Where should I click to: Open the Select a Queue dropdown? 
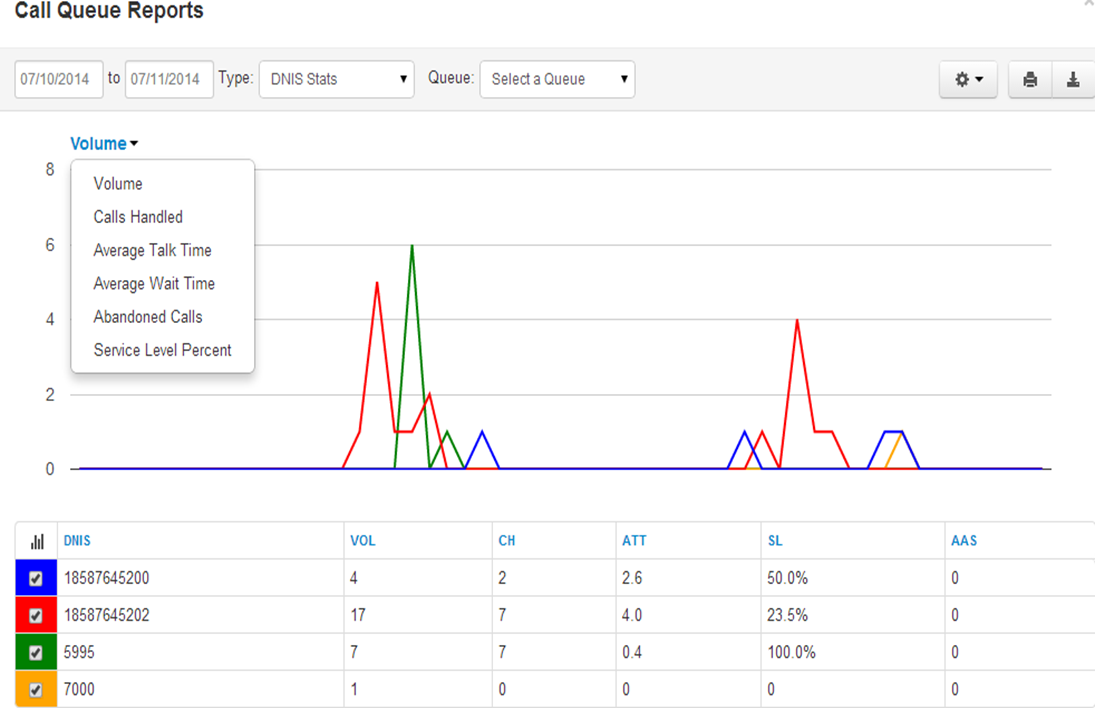pyautogui.click(x=557, y=79)
